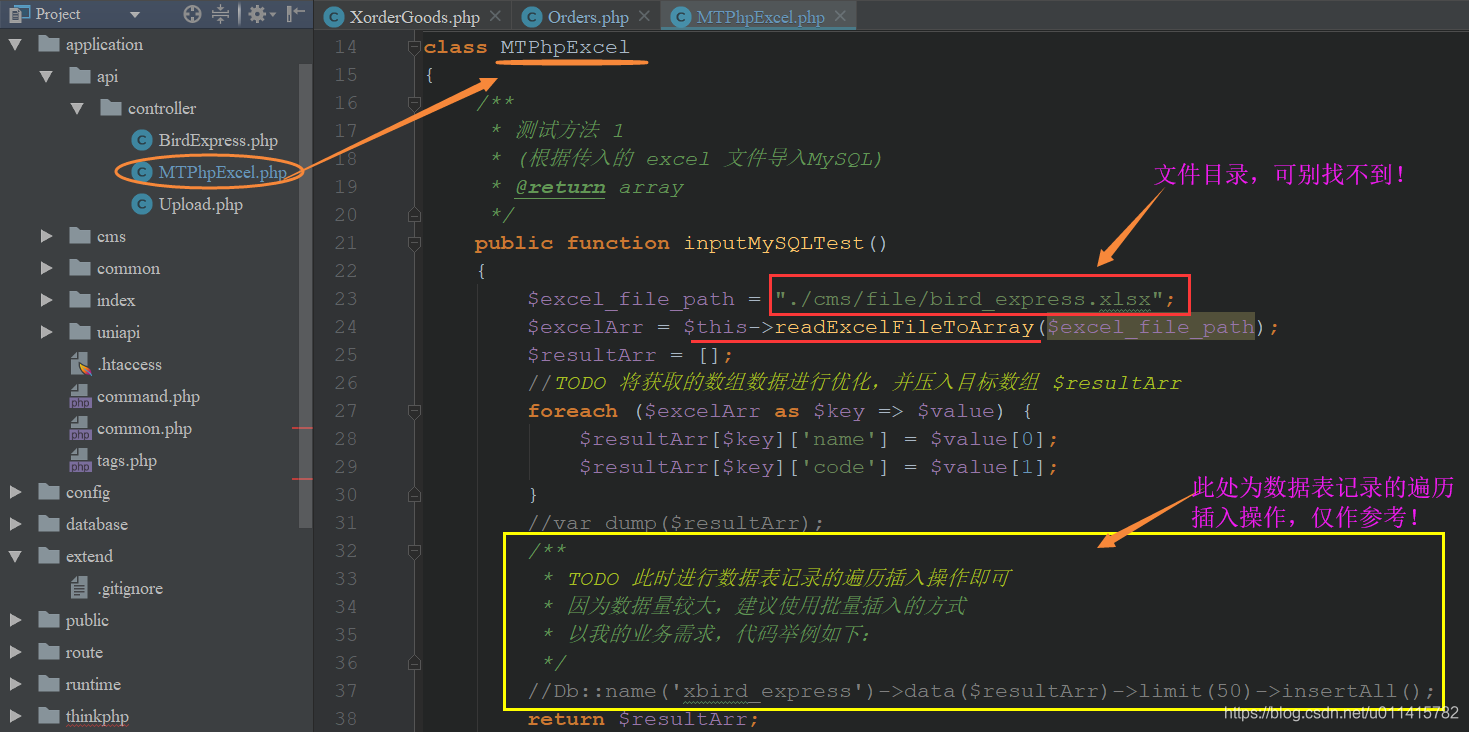Hide the Project panel with the hide icon

296,14
